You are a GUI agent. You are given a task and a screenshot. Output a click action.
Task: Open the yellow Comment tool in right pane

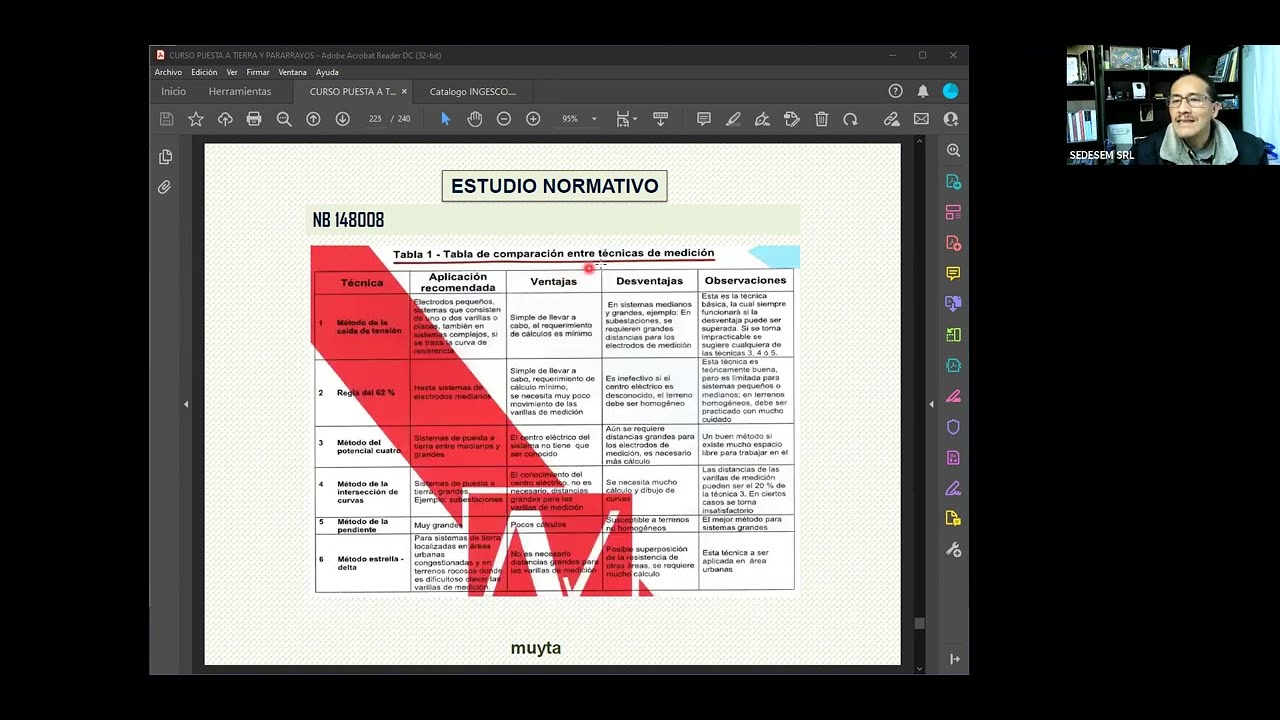tap(953, 273)
